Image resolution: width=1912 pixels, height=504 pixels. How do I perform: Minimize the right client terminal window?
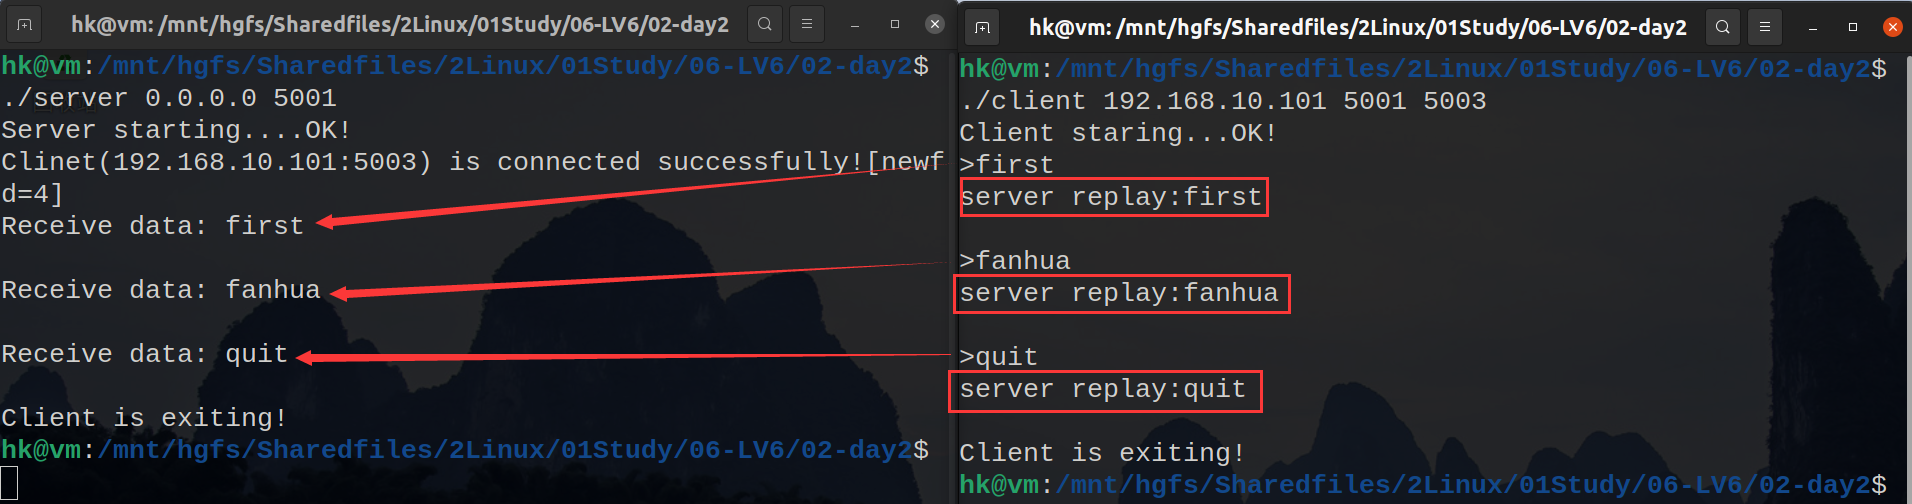coord(1813,28)
